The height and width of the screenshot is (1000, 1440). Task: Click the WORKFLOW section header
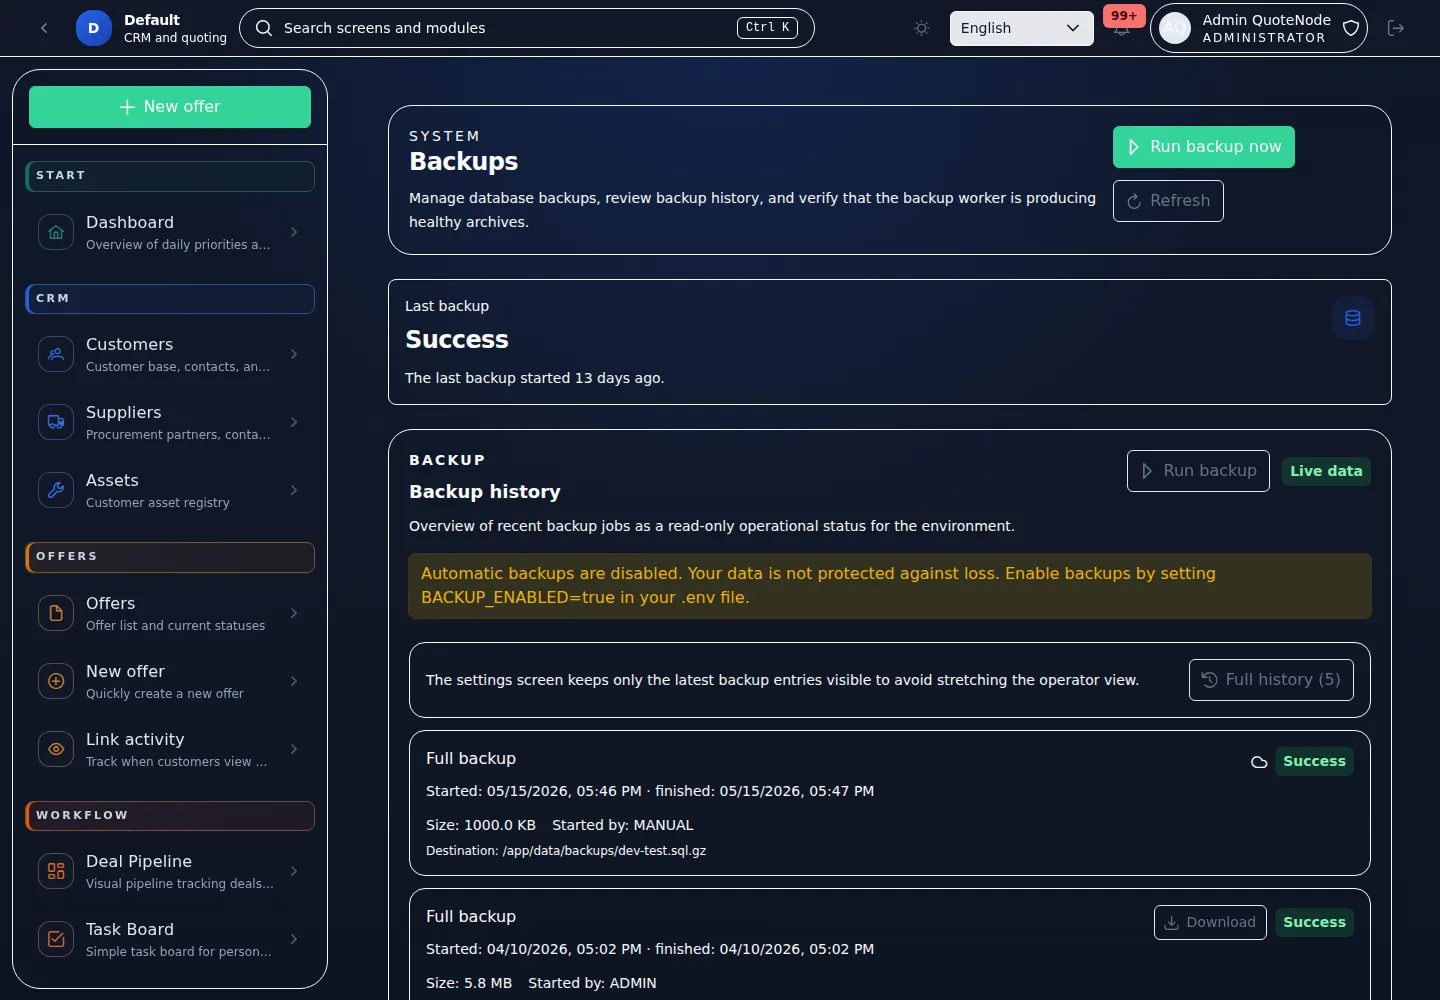(170, 816)
